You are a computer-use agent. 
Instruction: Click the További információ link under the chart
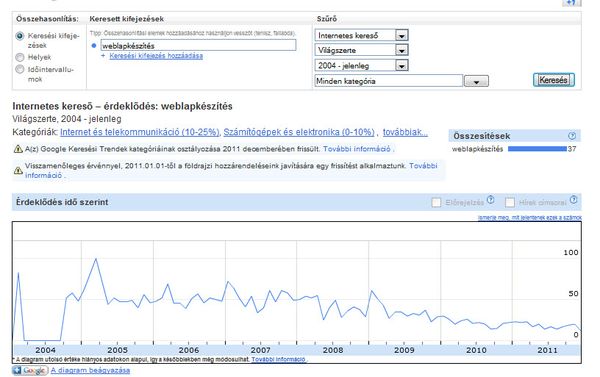pos(278,359)
